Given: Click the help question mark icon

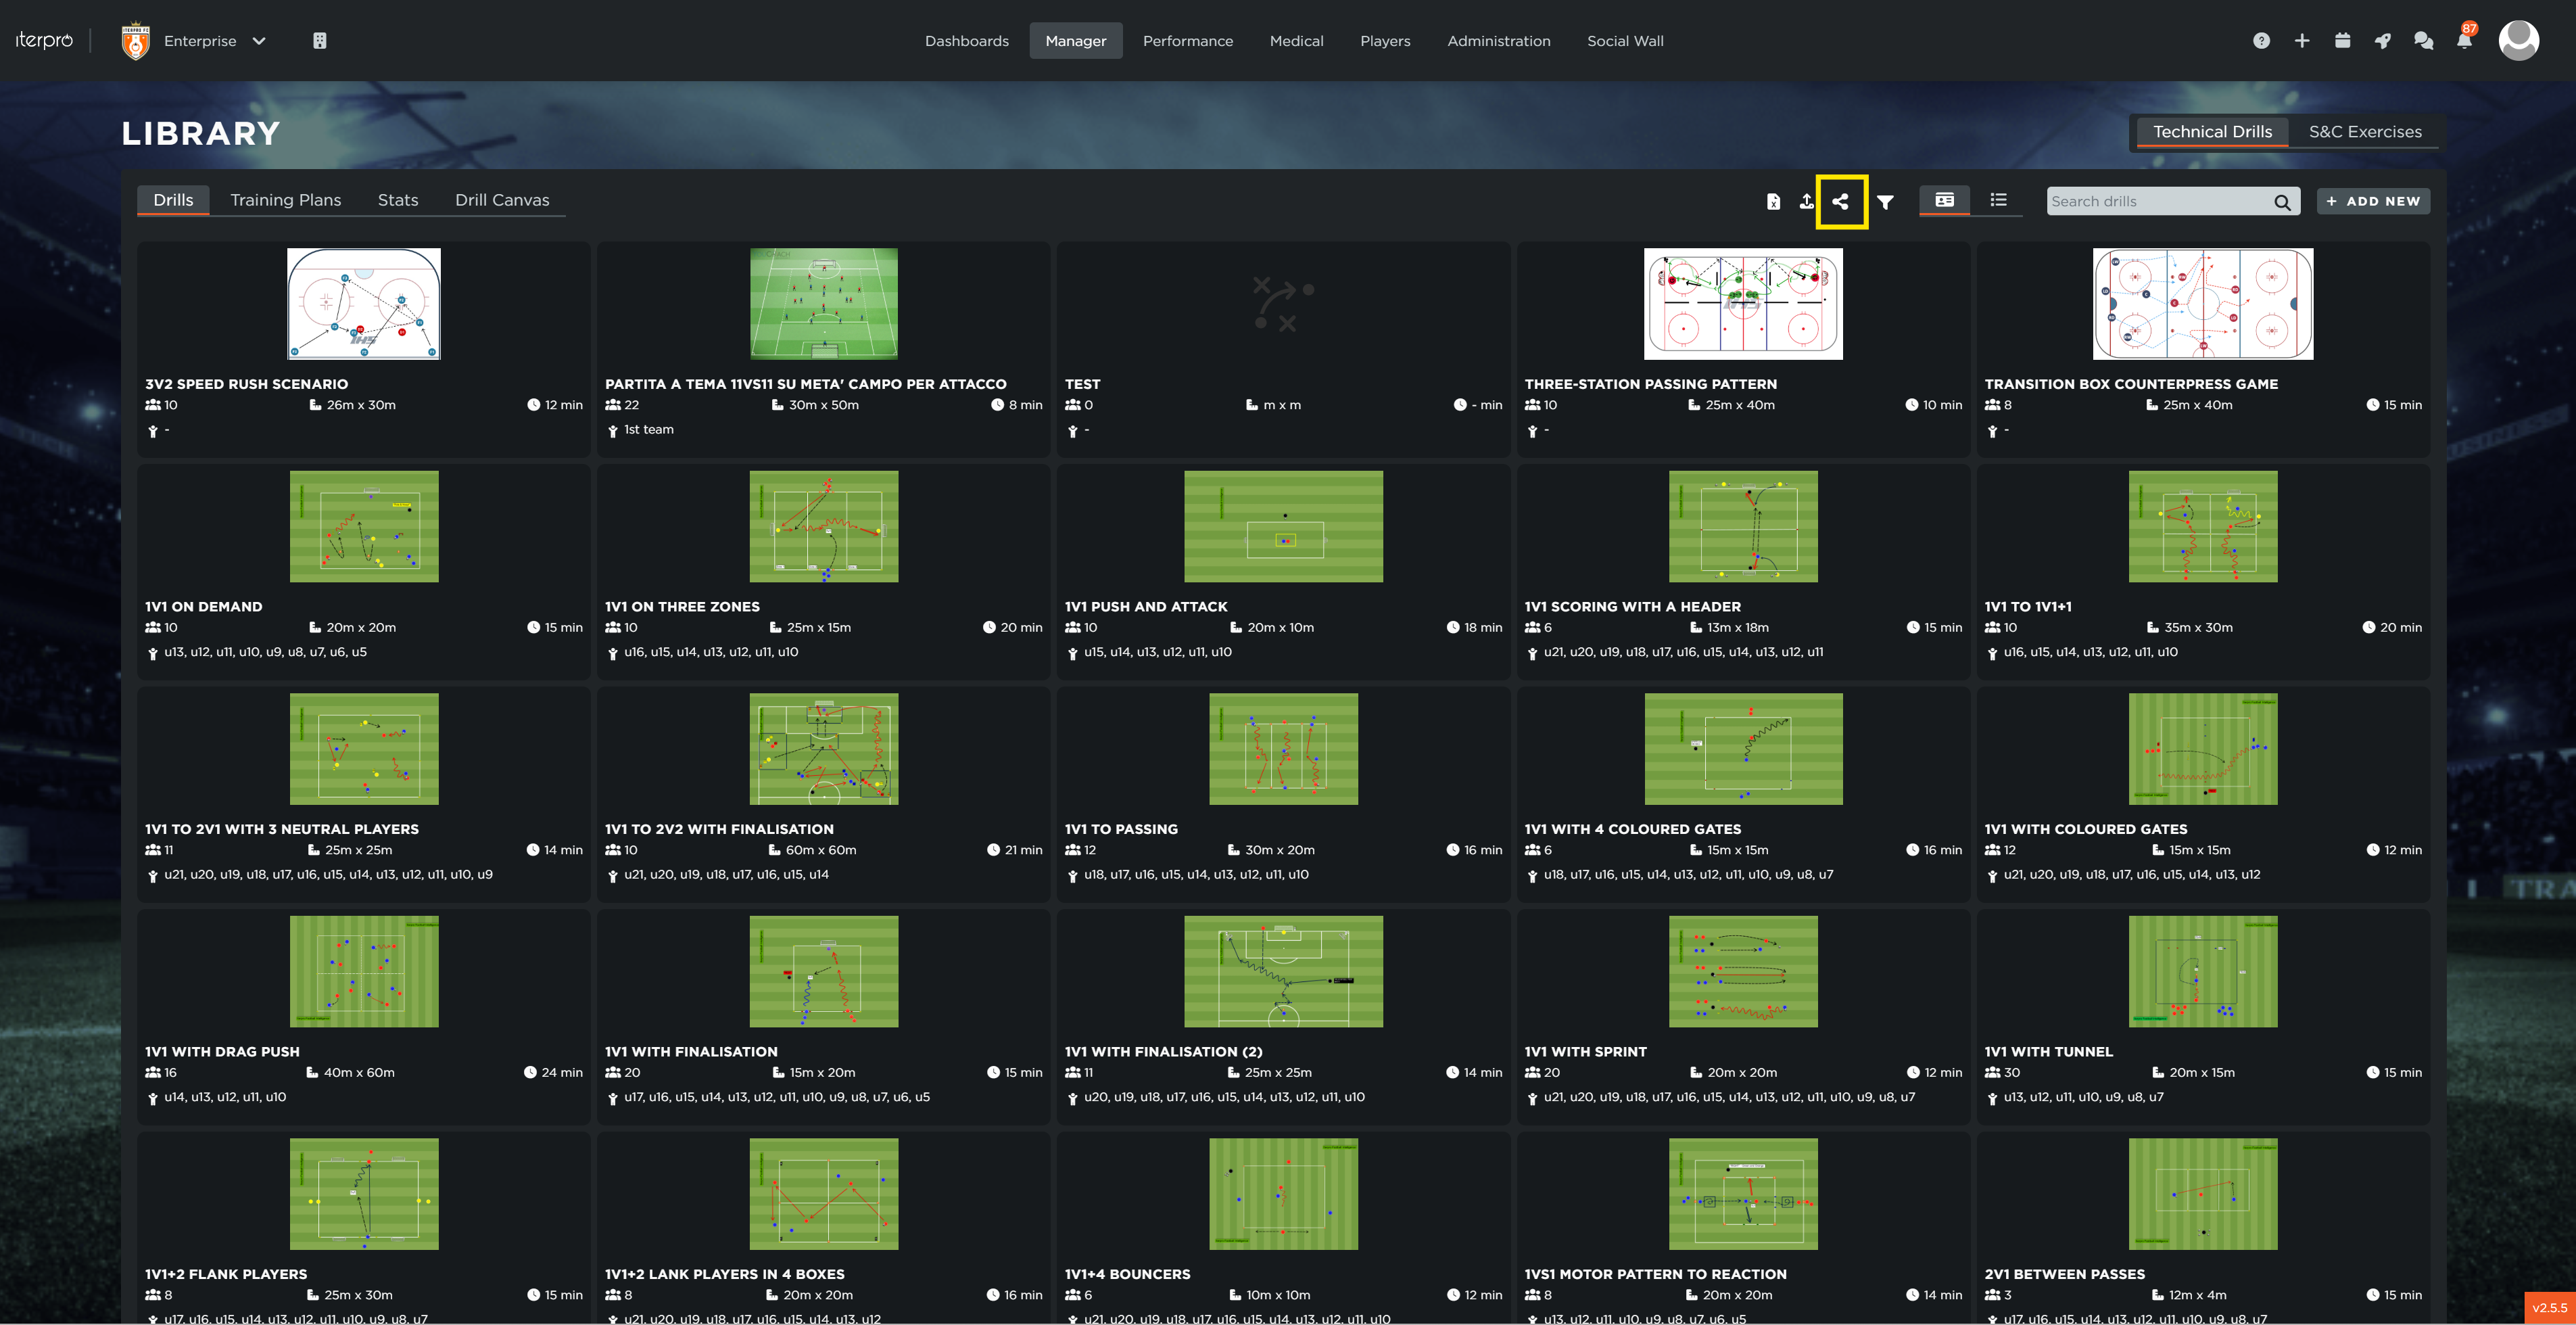Looking at the screenshot, I should (2261, 41).
